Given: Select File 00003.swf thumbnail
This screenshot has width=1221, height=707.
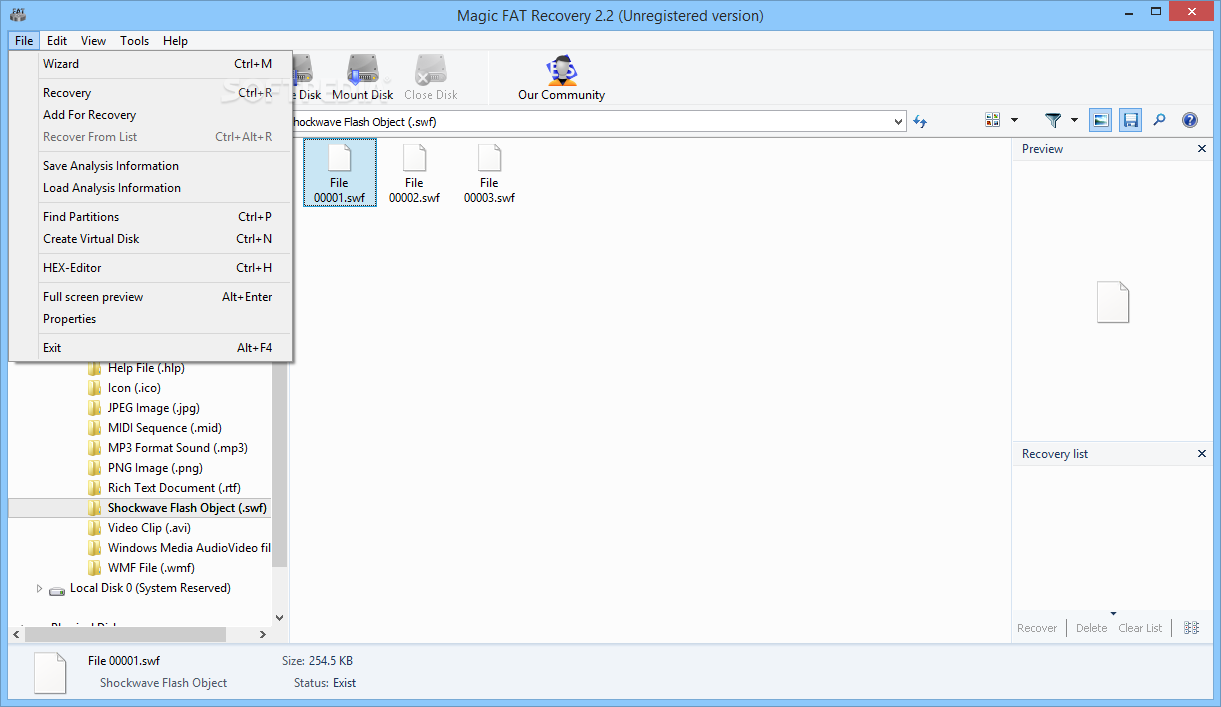Looking at the screenshot, I should pos(489,173).
